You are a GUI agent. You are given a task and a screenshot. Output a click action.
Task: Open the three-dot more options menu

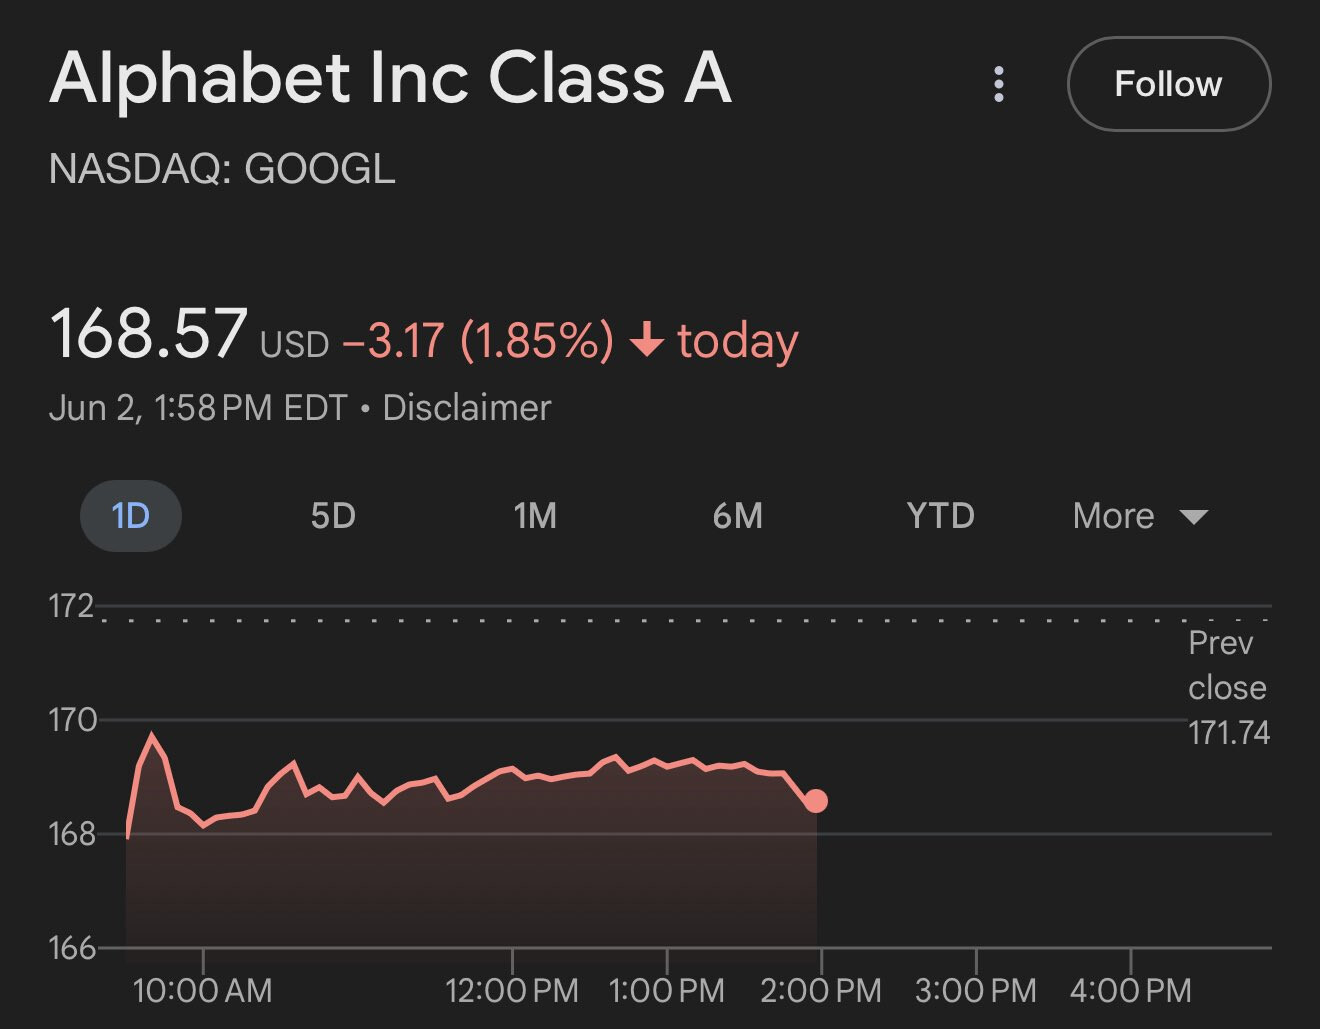click(x=998, y=84)
